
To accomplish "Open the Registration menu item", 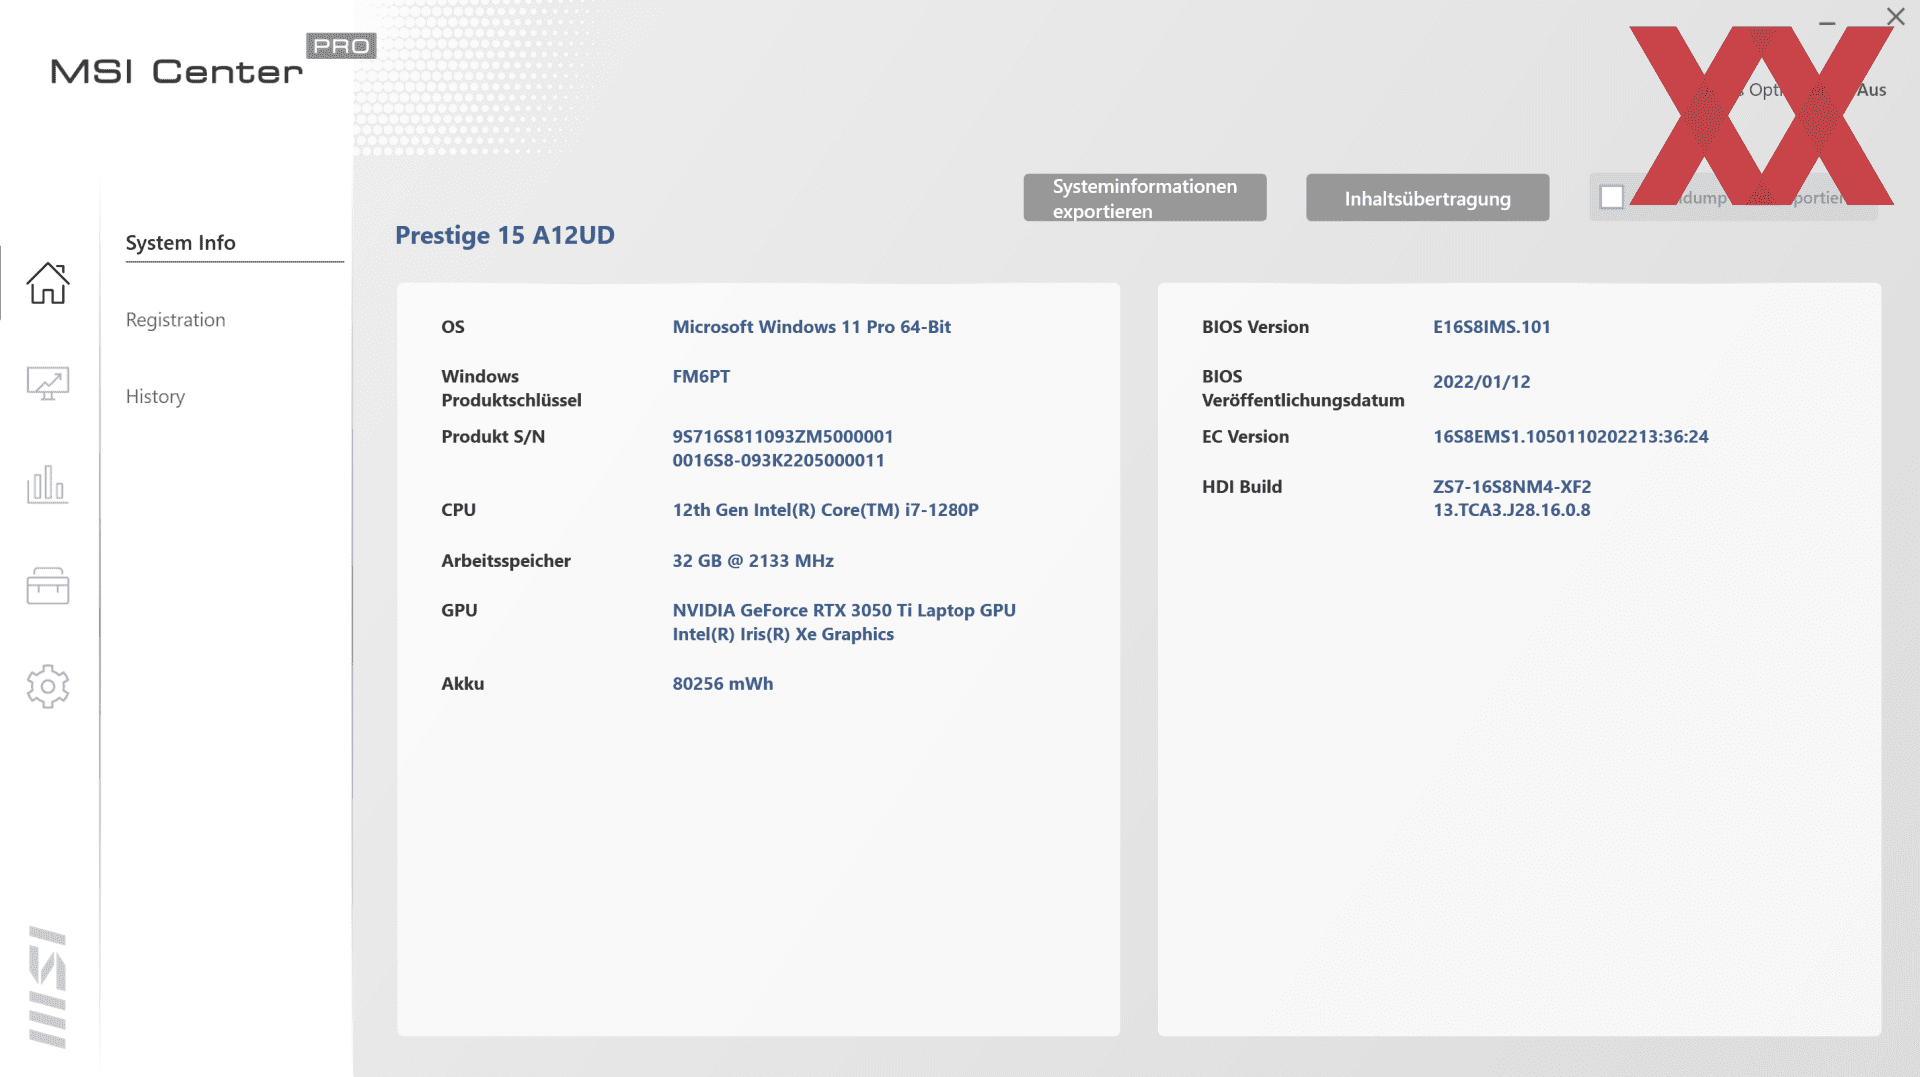I will tap(175, 320).
